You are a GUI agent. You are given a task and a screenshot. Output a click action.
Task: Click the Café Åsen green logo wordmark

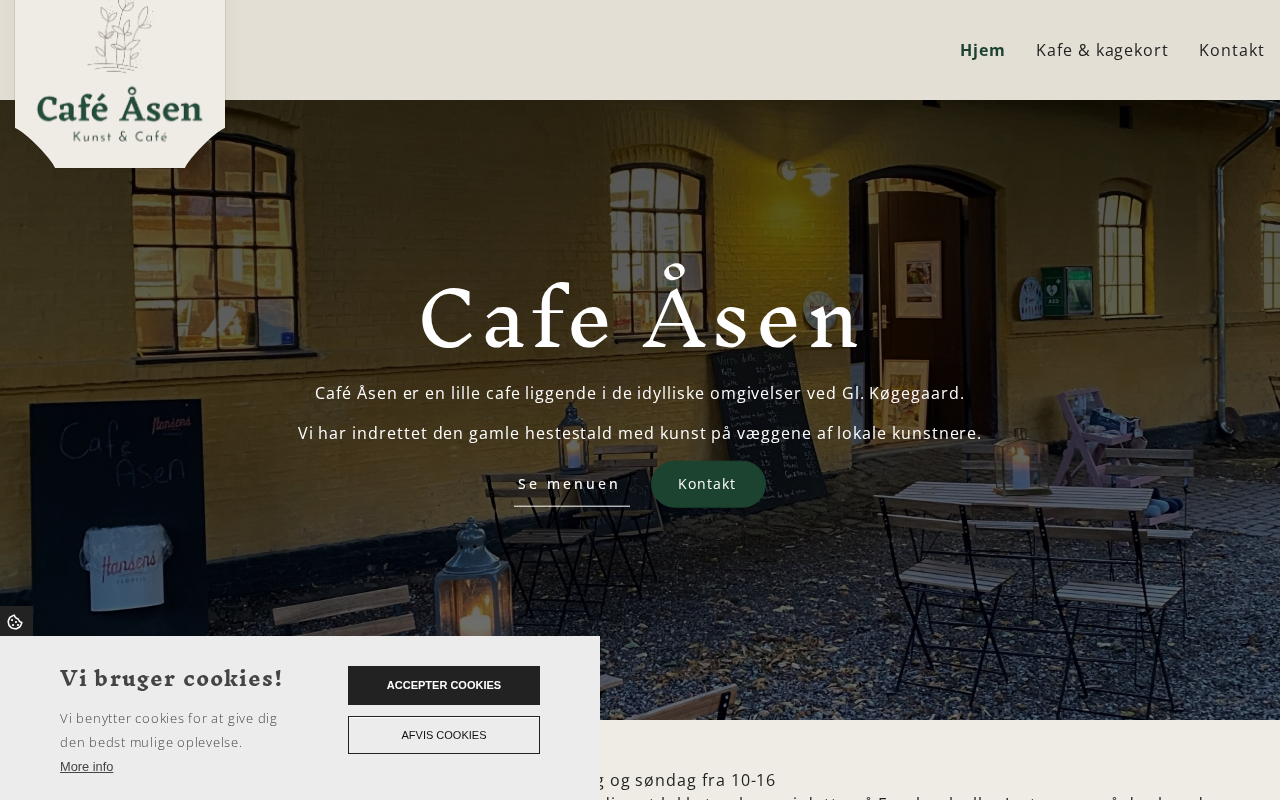point(120,107)
